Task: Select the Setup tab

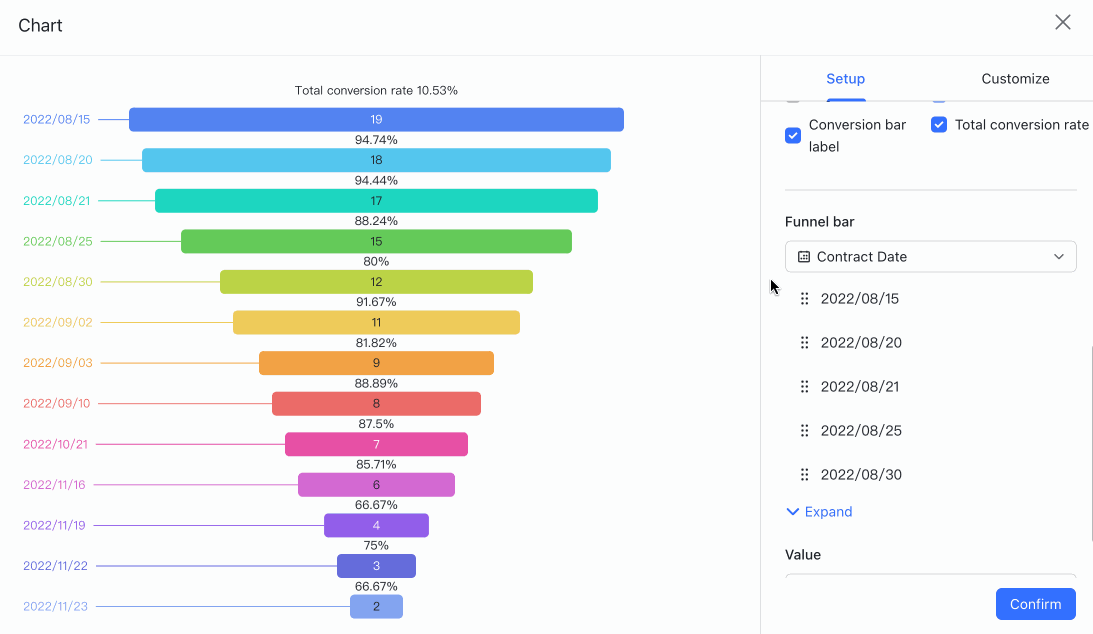Action: click(845, 78)
